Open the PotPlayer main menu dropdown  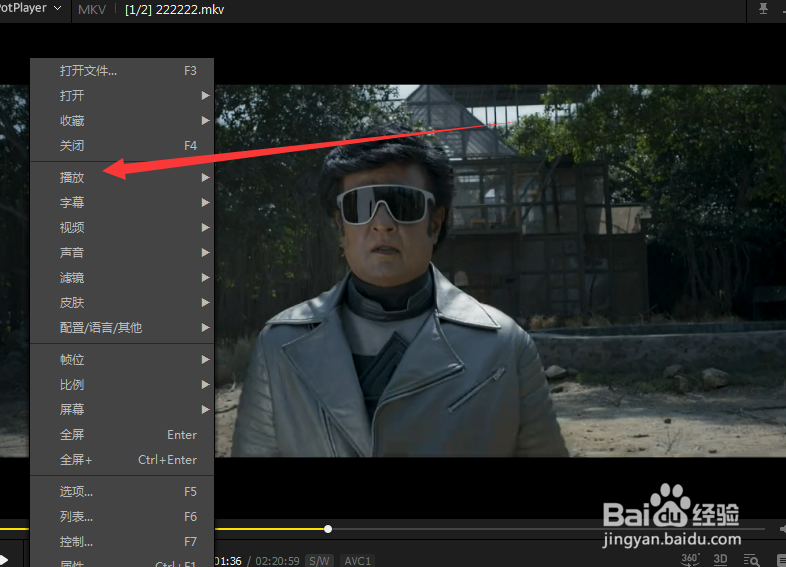pos(30,9)
